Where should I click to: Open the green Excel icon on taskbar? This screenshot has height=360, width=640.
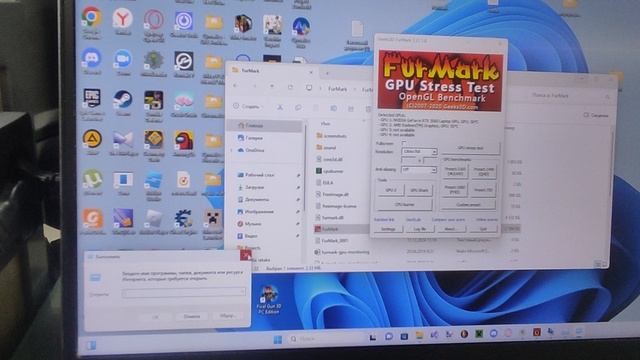click(479, 334)
